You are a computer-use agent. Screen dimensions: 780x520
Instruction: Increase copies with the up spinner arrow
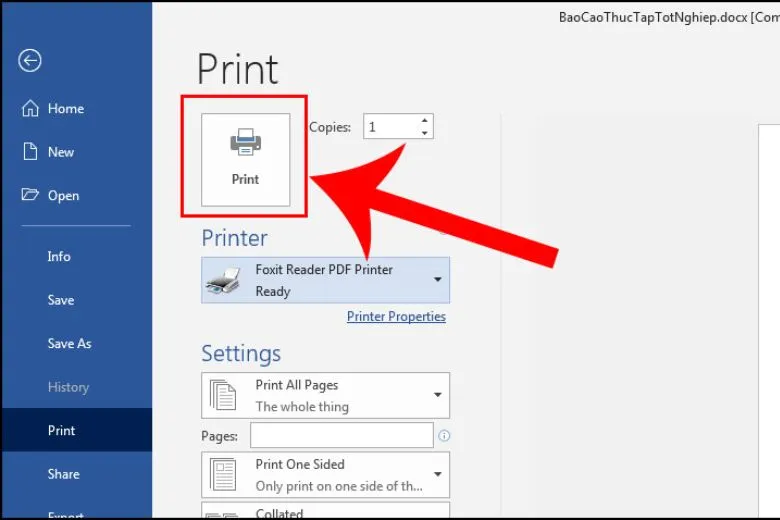(424, 120)
